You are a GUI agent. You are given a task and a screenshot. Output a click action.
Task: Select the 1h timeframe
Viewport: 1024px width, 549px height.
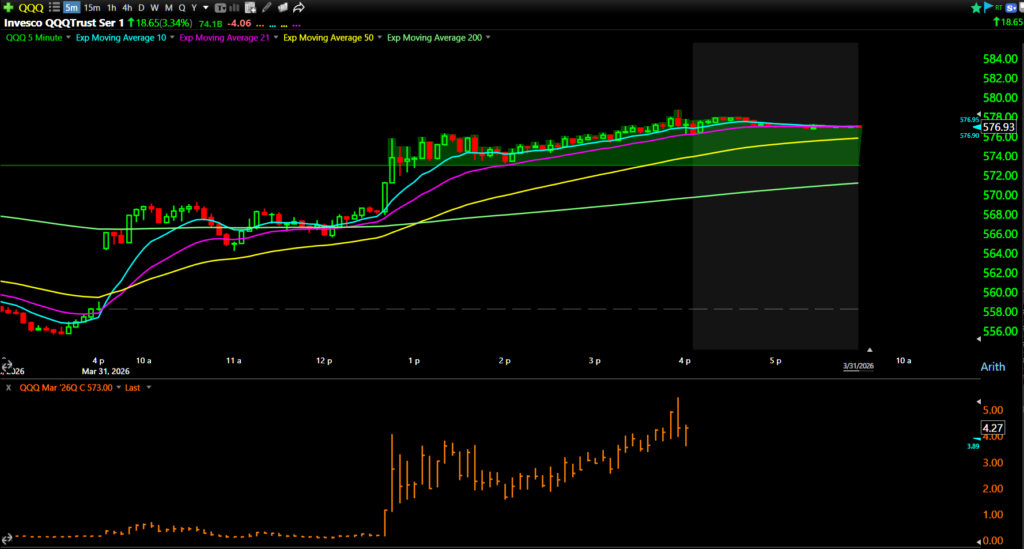(x=112, y=8)
